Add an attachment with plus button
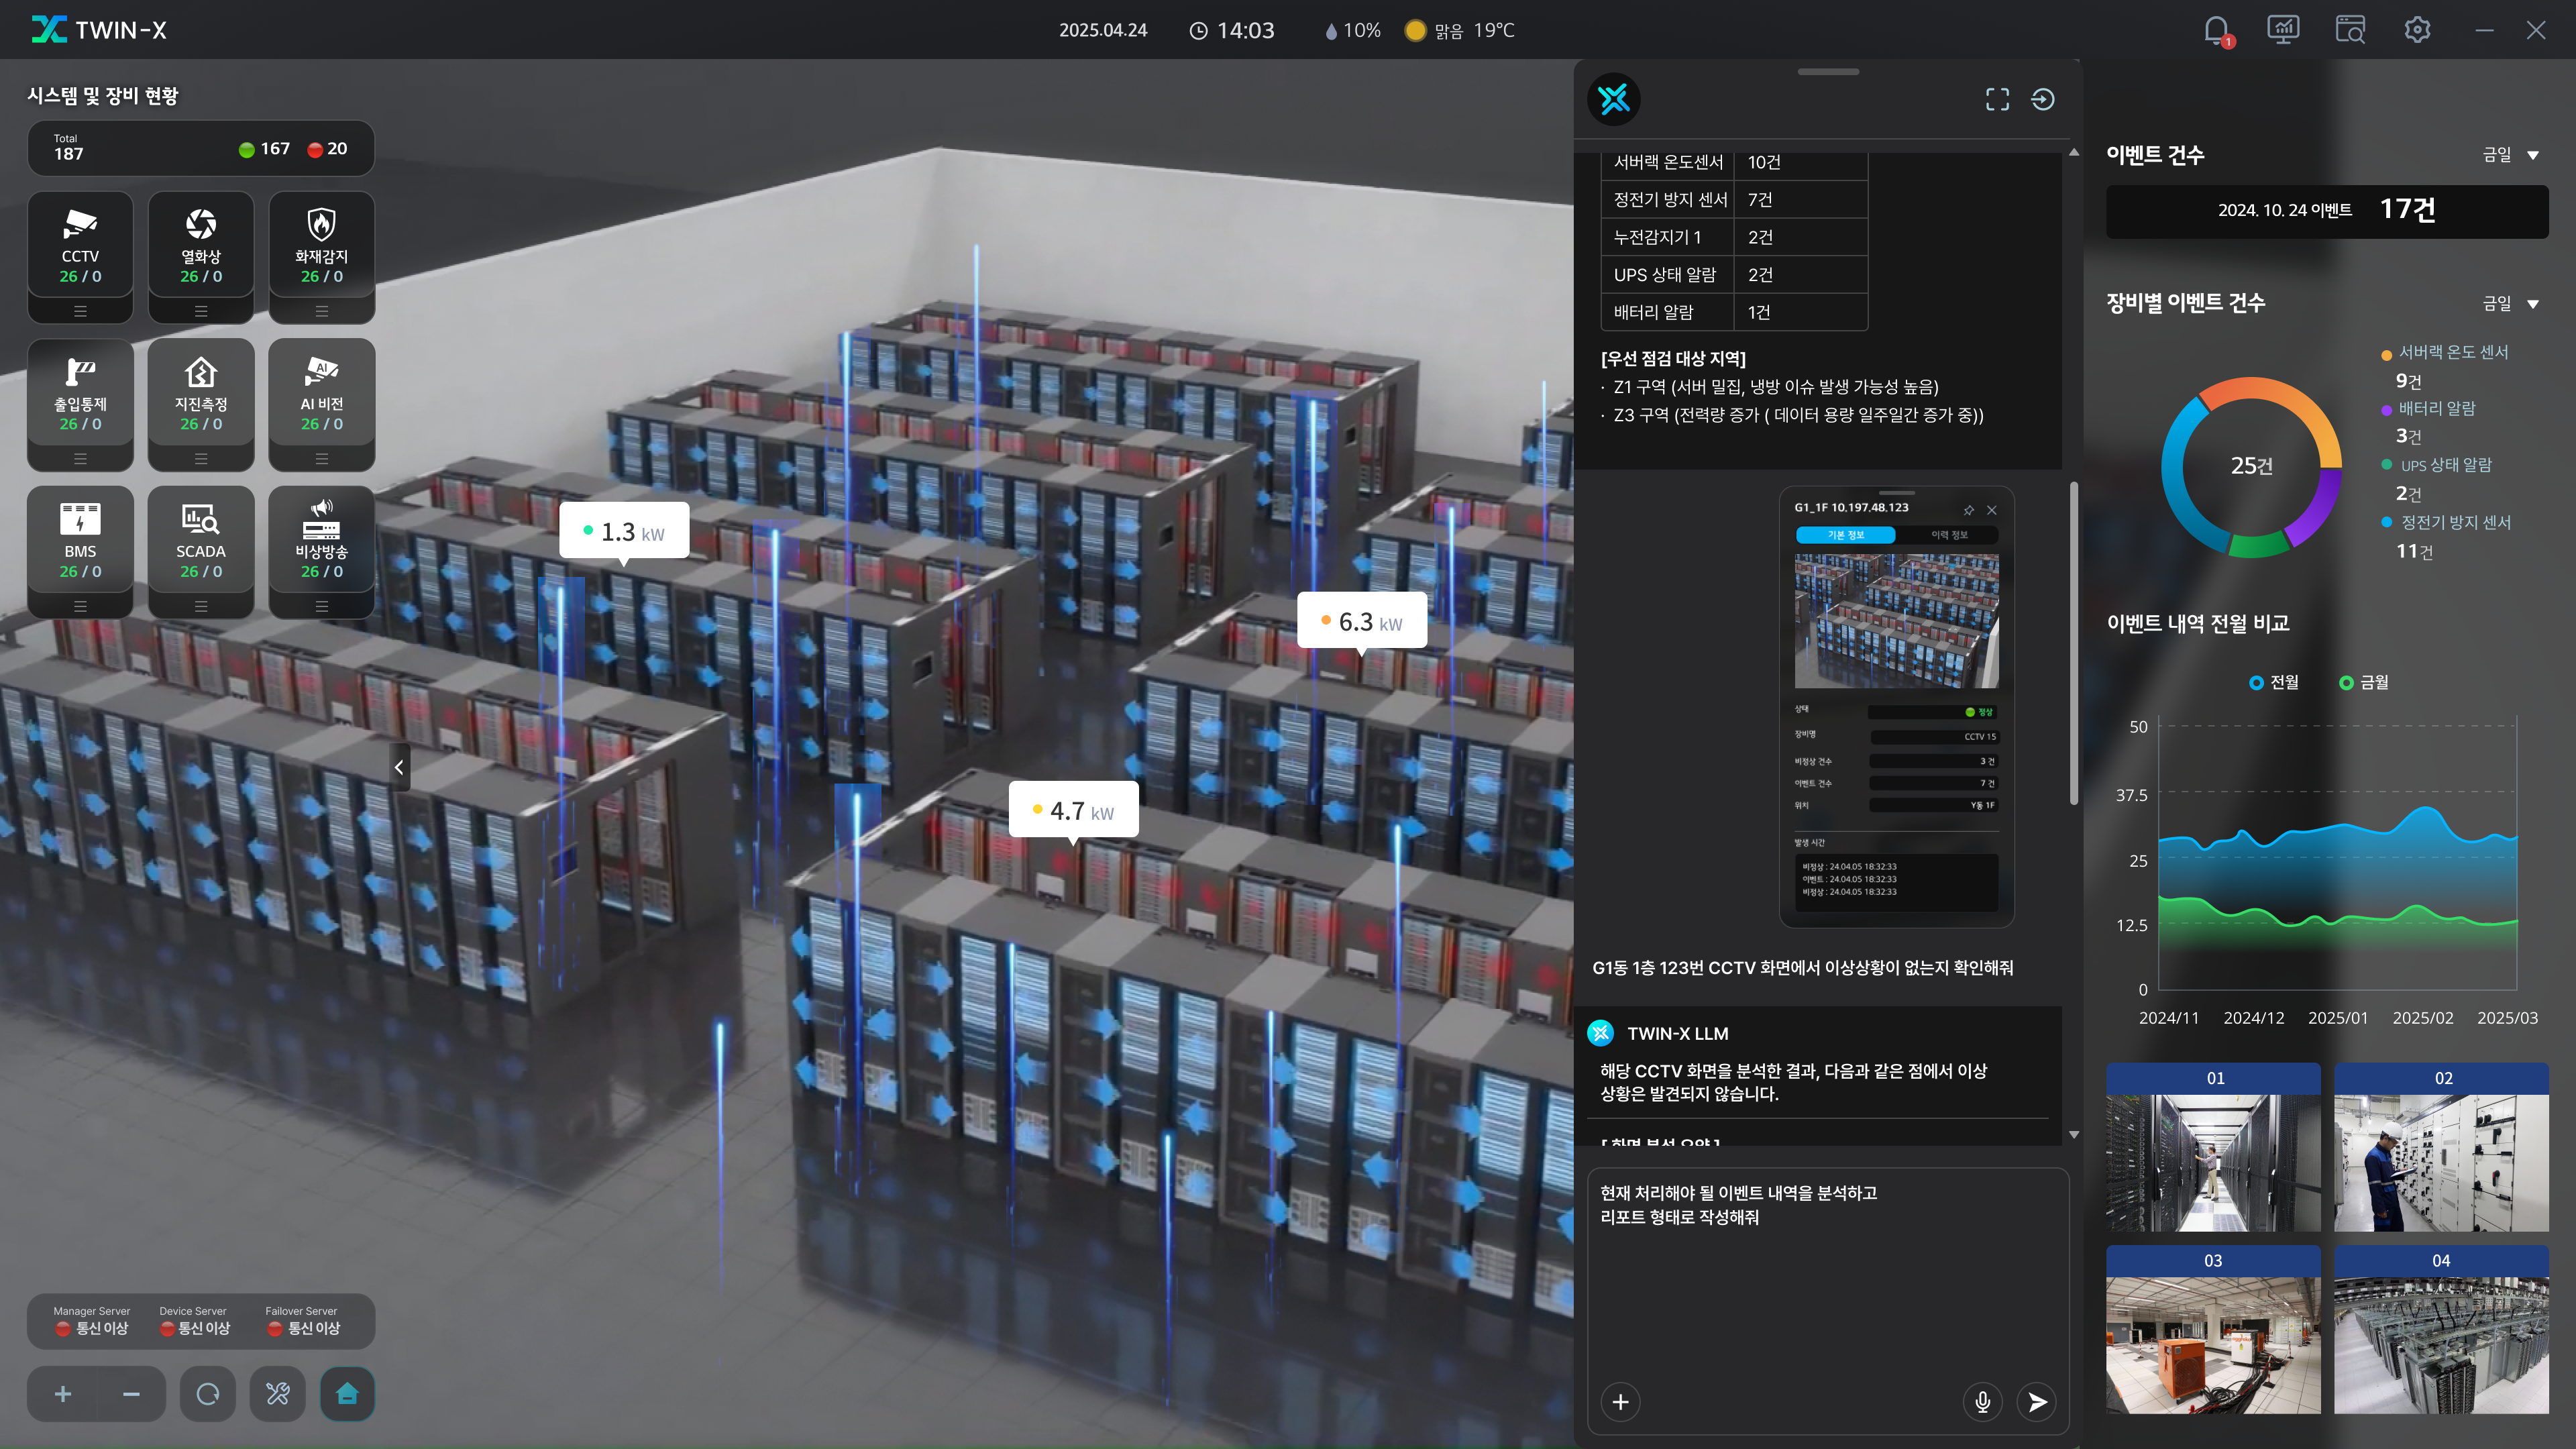The height and width of the screenshot is (1449, 2576). click(x=1621, y=1402)
